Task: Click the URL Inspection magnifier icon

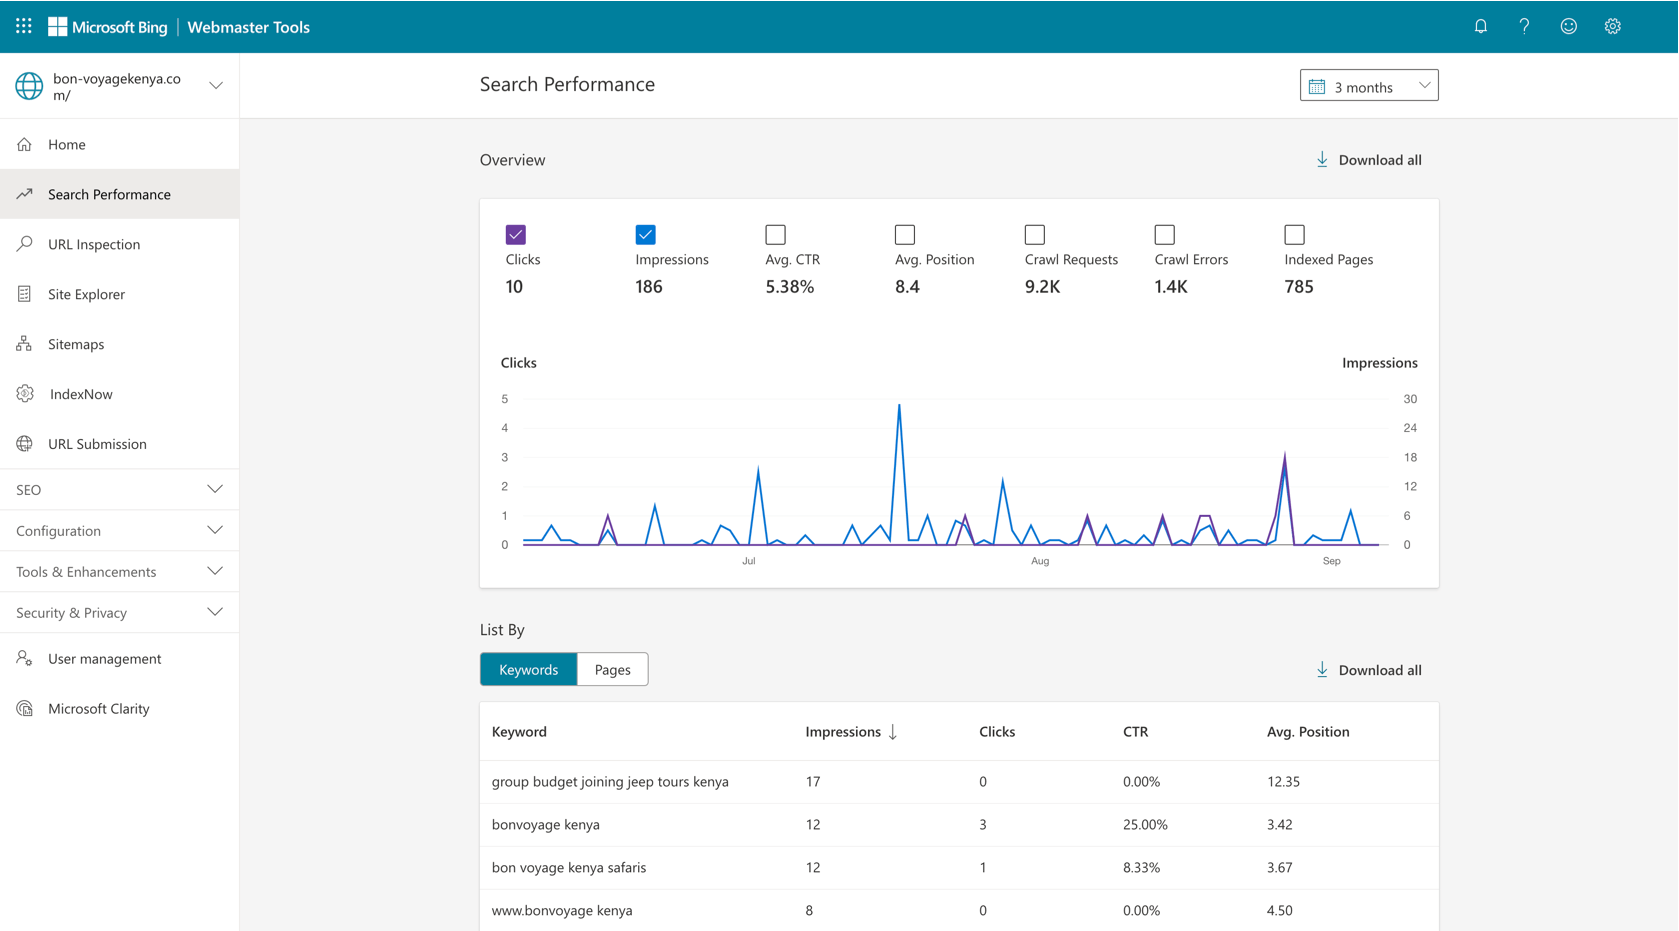Action: pyautogui.click(x=25, y=244)
